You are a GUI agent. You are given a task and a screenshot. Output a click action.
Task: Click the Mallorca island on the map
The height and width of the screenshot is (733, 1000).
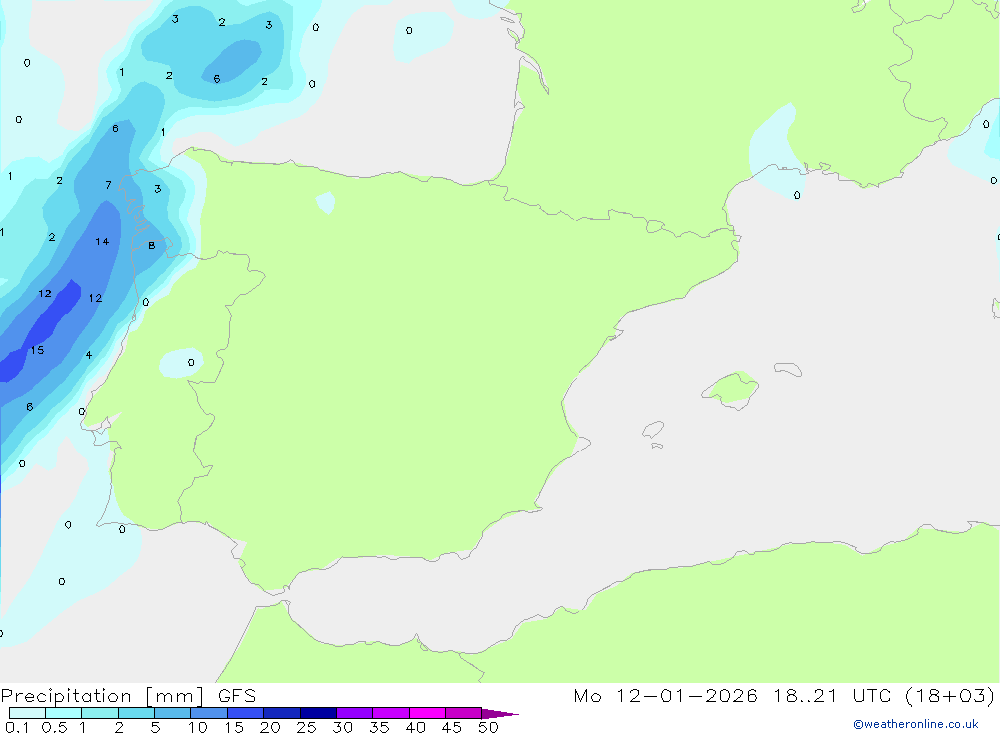click(732, 389)
